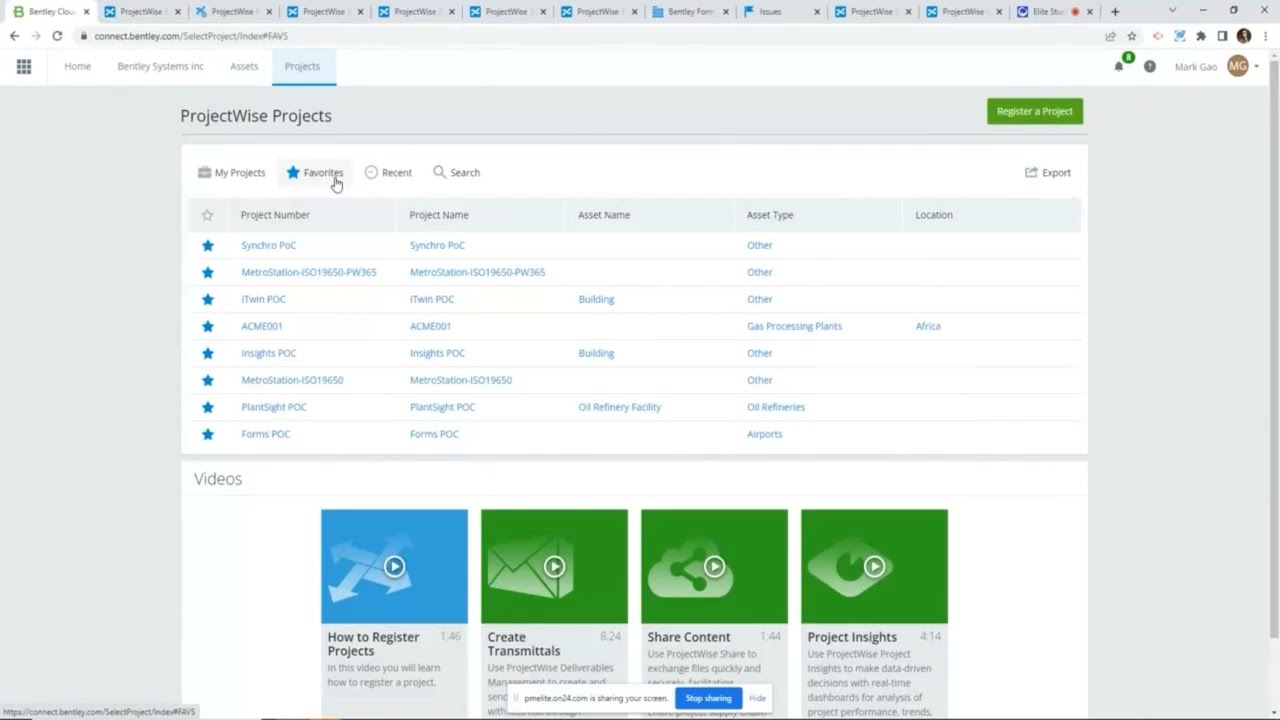Image resolution: width=1280 pixels, height=720 pixels.
Task: Open iTwin POC project name link
Action: click(432, 299)
